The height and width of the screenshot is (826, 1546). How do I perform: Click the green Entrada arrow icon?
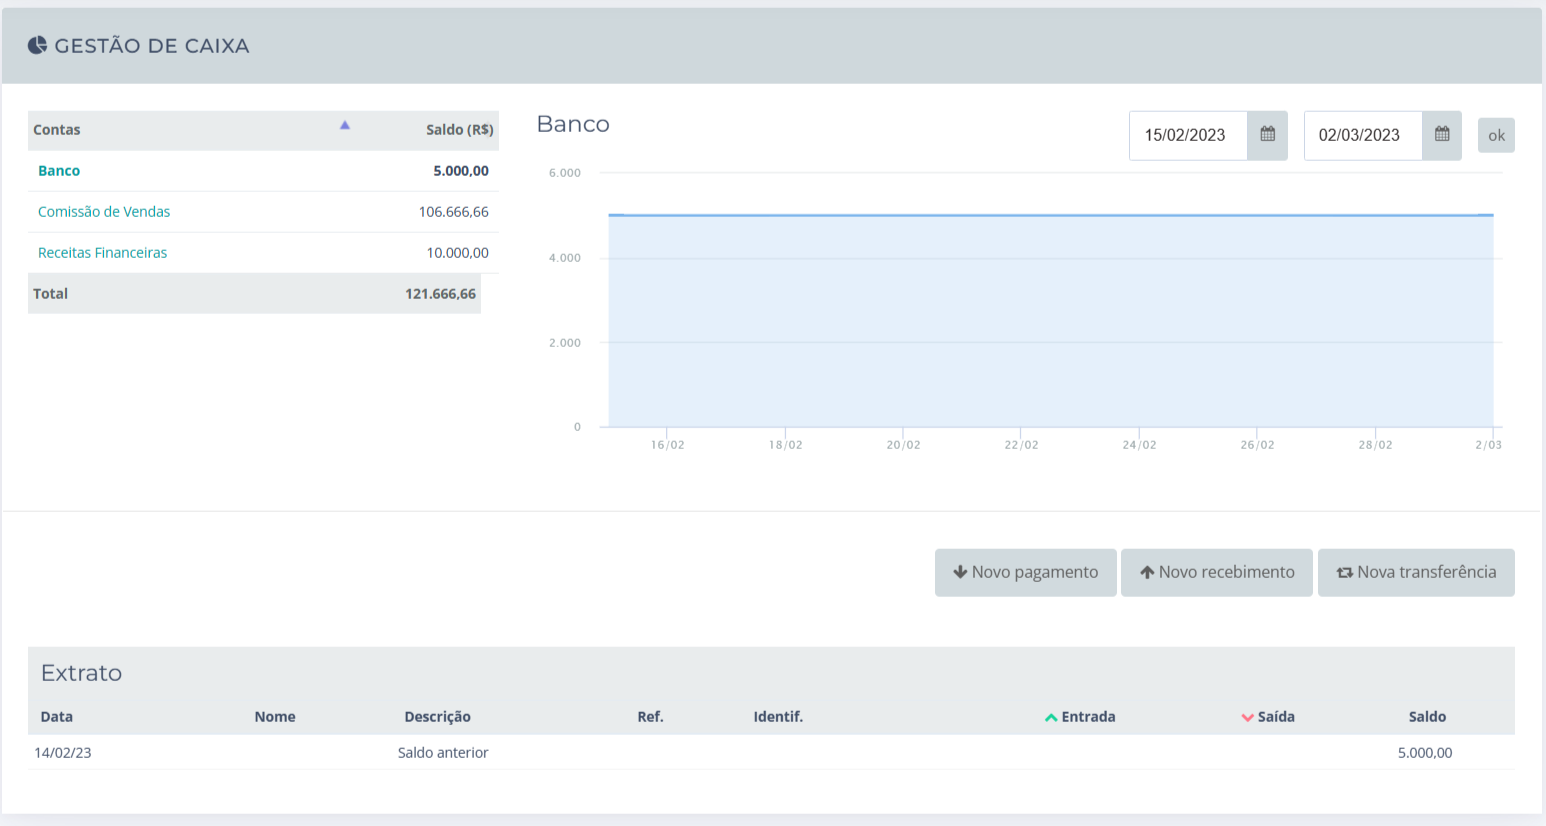tap(1051, 717)
